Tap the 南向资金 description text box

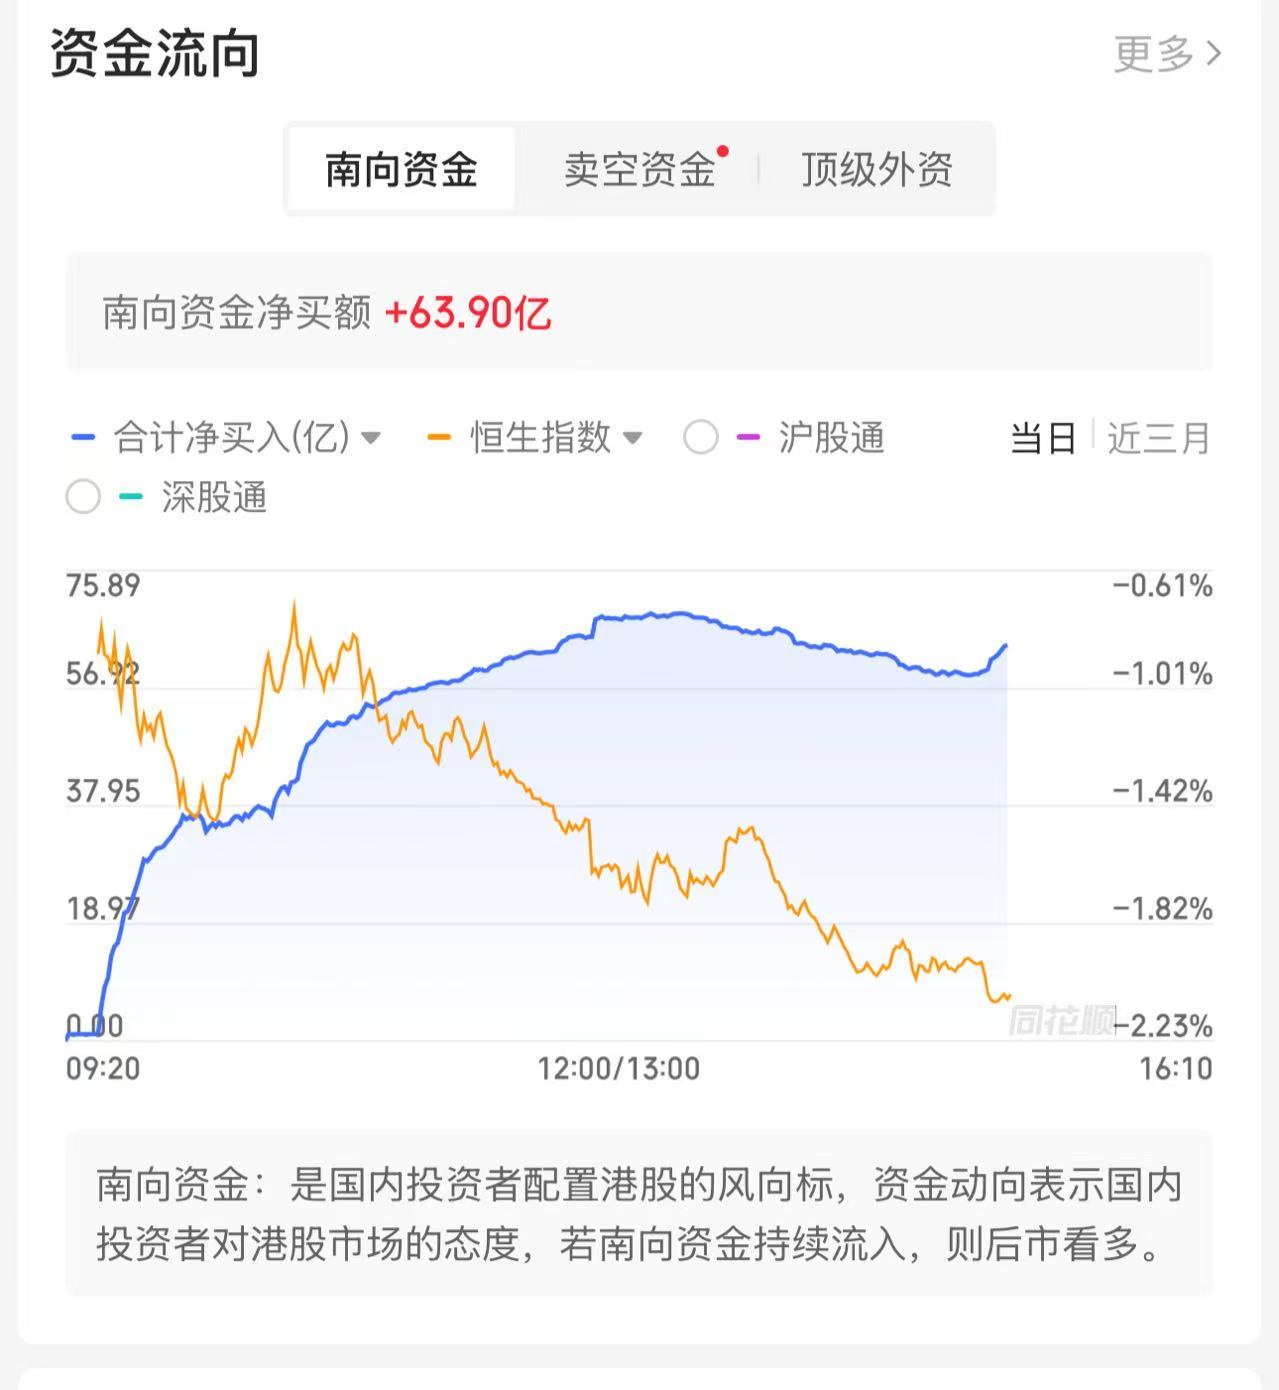point(639,1214)
